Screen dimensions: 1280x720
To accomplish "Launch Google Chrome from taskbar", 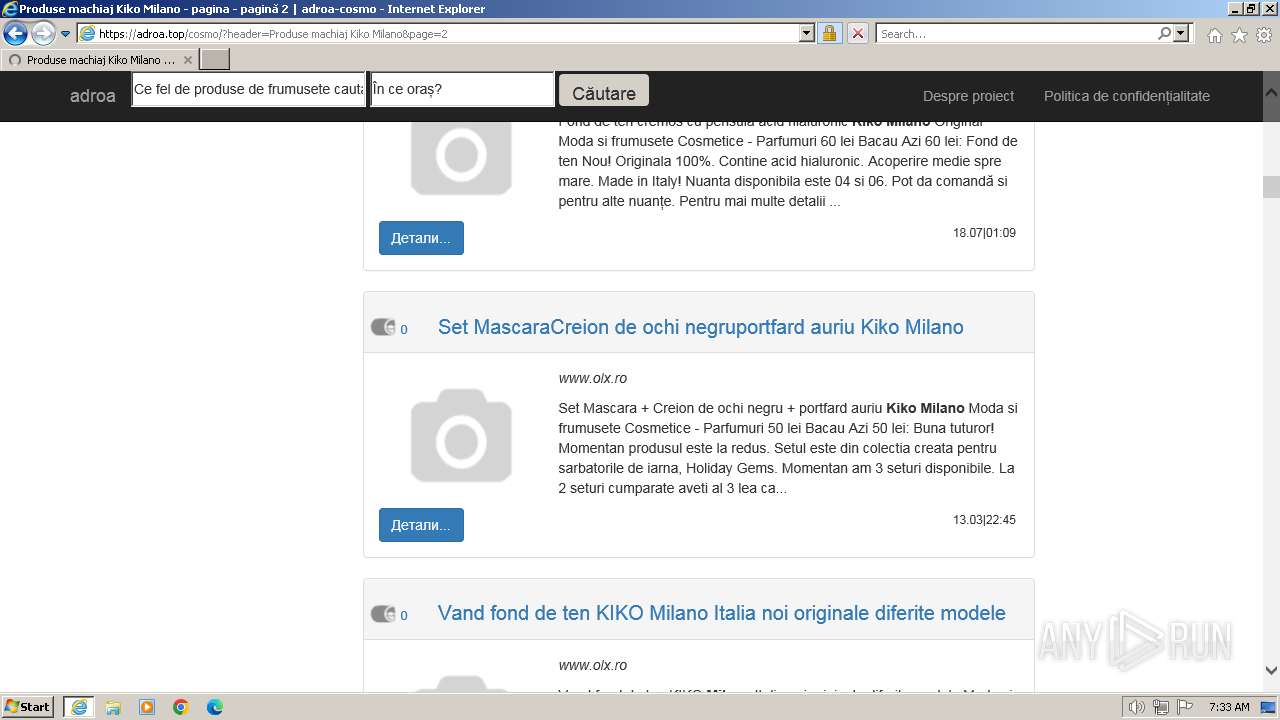I will (x=181, y=707).
